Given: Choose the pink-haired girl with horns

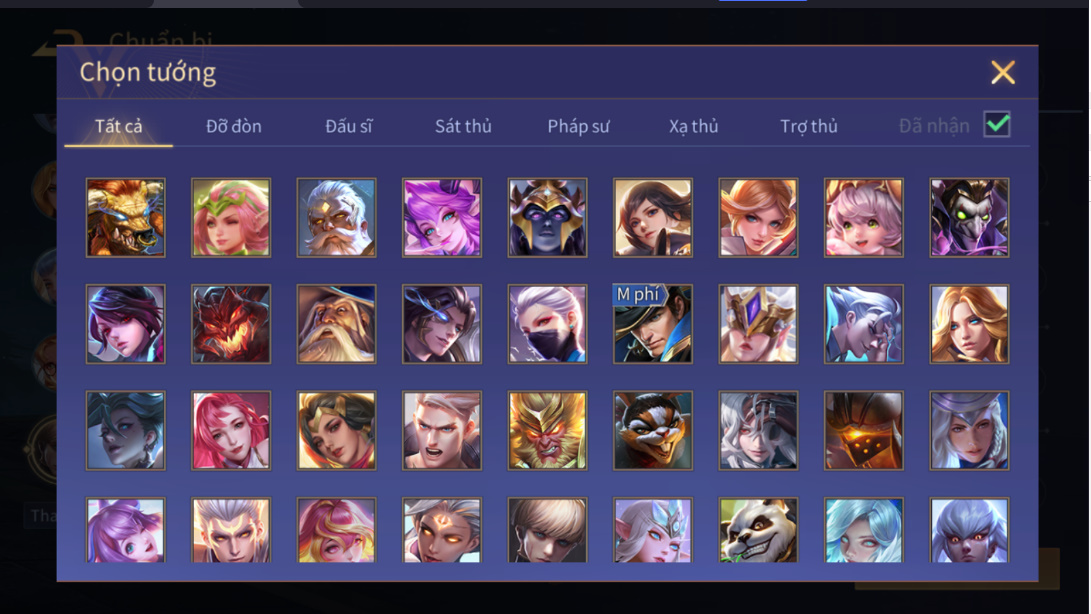Looking at the screenshot, I should pos(864,218).
